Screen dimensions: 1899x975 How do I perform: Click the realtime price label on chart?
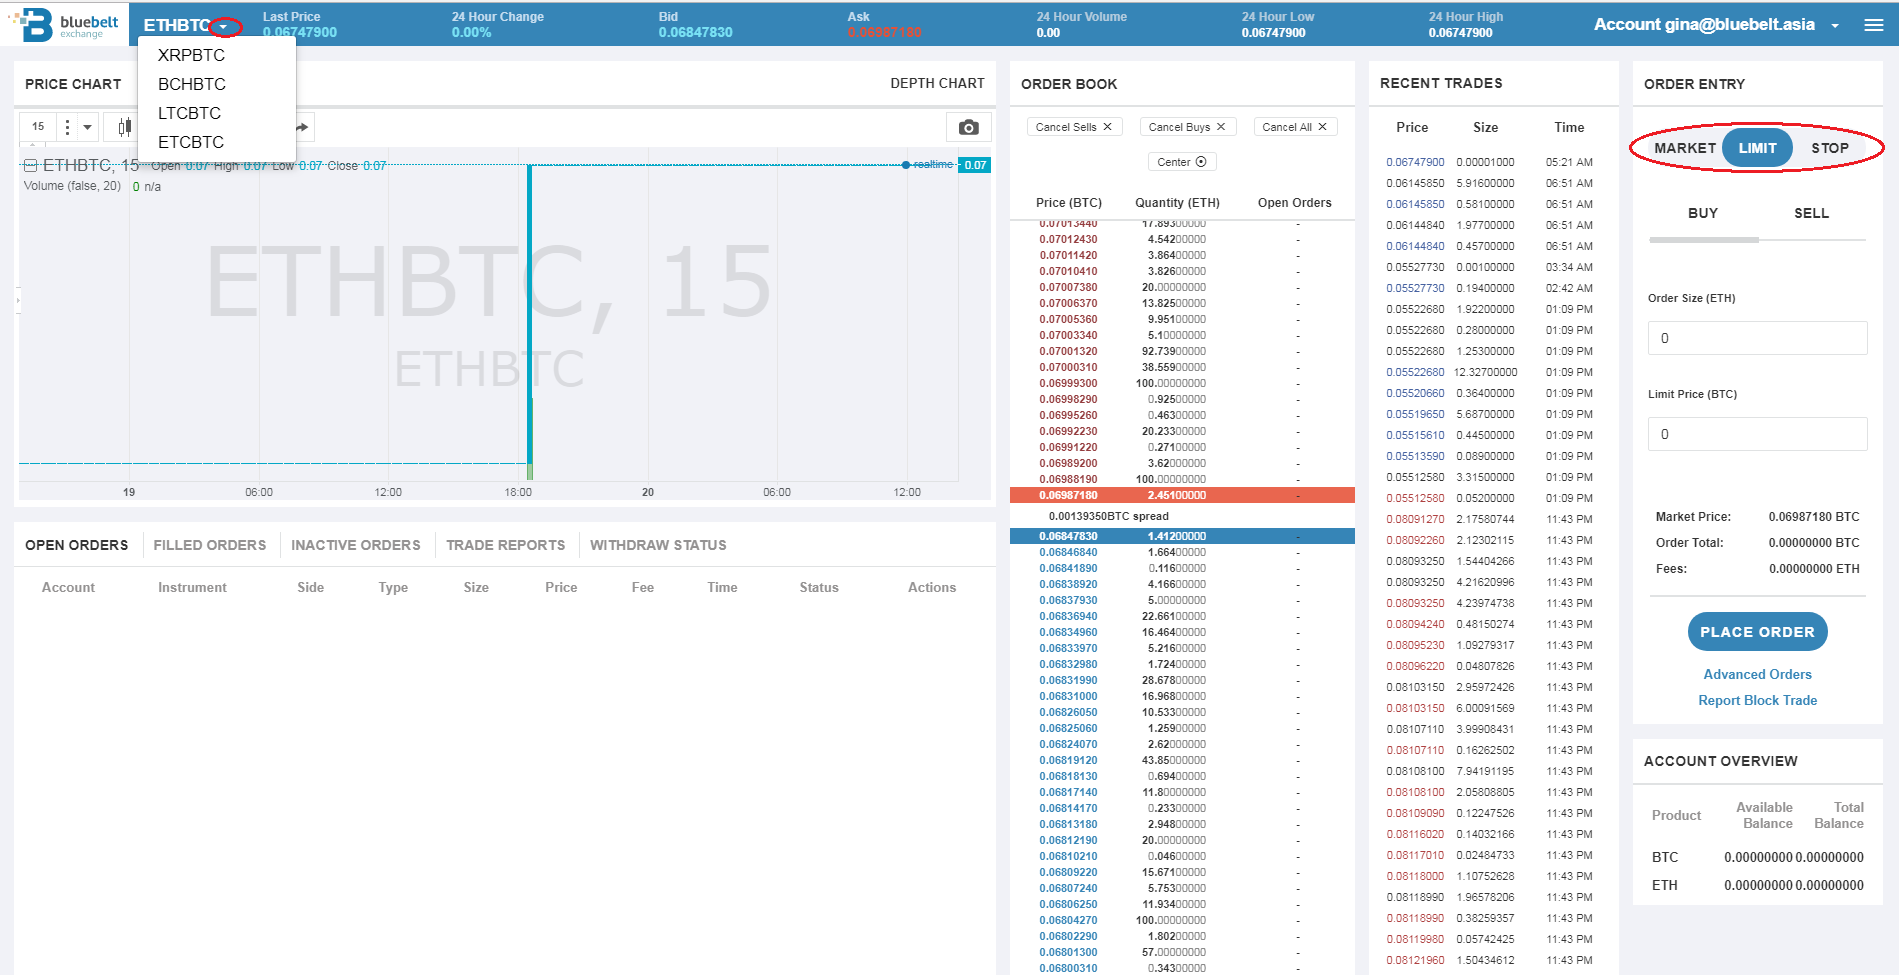tap(932, 165)
